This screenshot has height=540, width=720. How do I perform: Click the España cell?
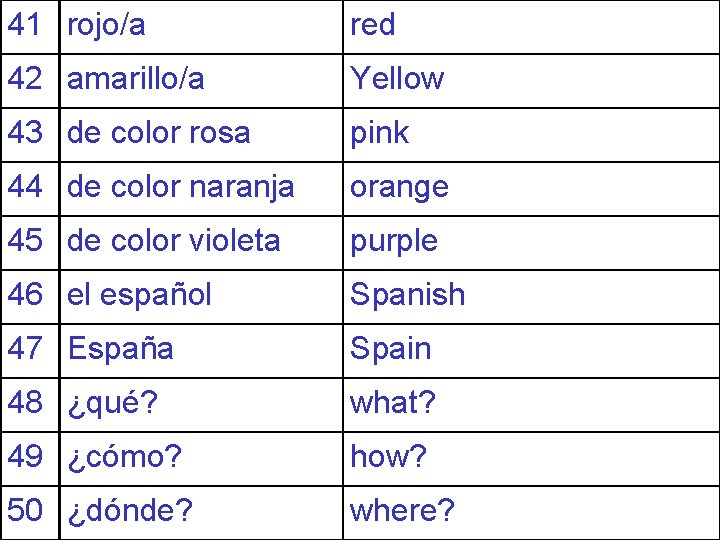click(x=202, y=351)
